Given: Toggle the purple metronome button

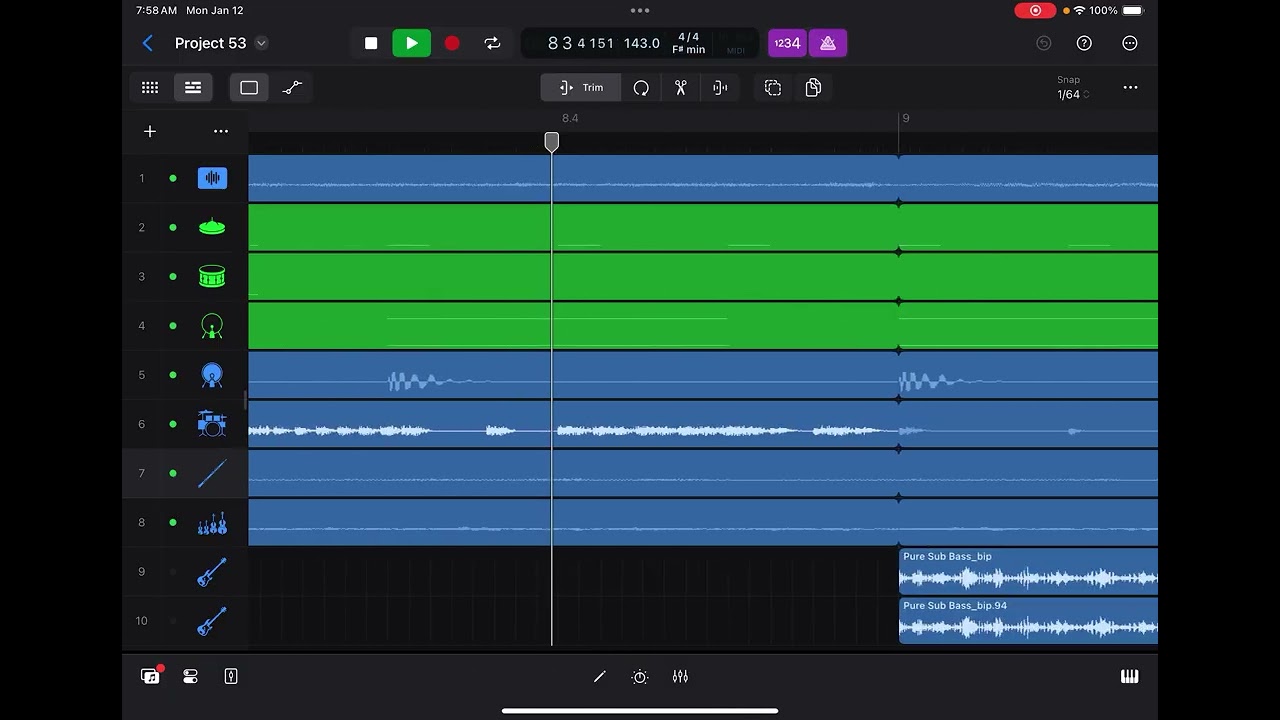Looking at the screenshot, I should tap(828, 43).
